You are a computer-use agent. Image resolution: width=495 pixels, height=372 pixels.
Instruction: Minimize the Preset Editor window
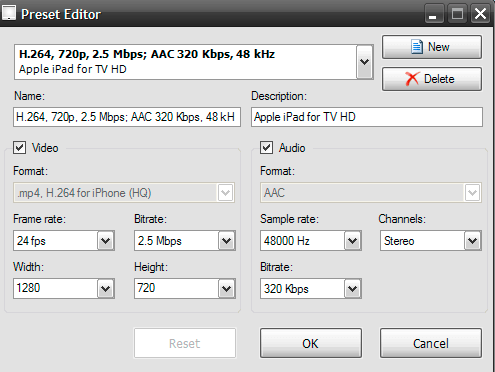click(x=434, y=14)
